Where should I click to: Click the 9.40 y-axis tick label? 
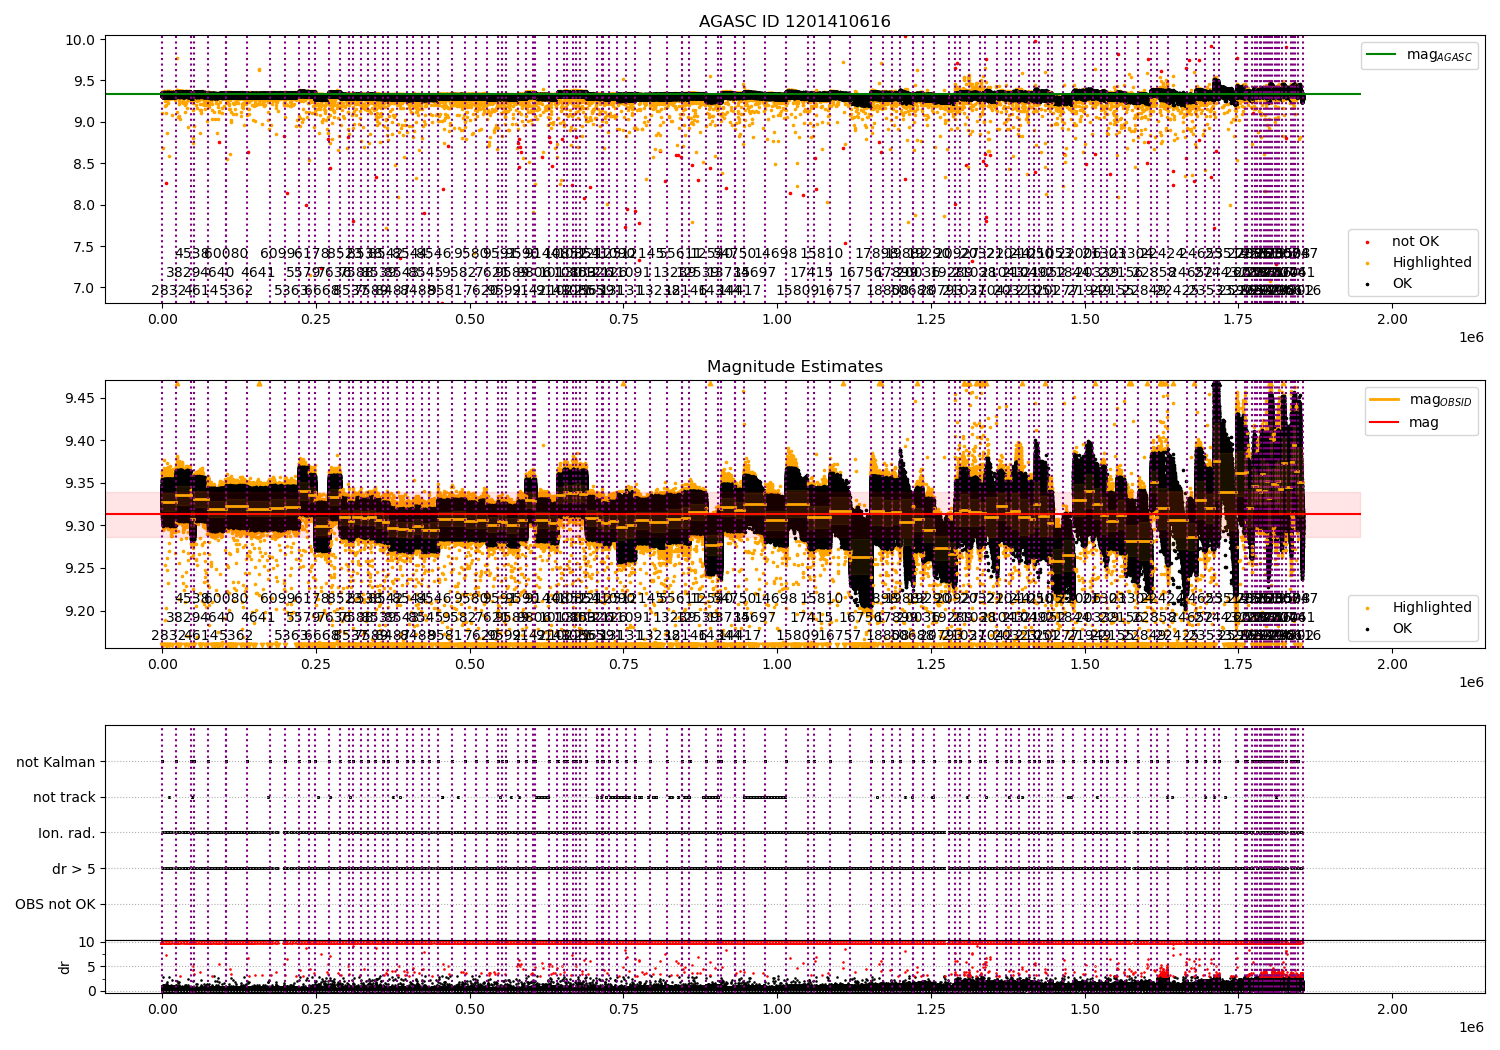80,441
